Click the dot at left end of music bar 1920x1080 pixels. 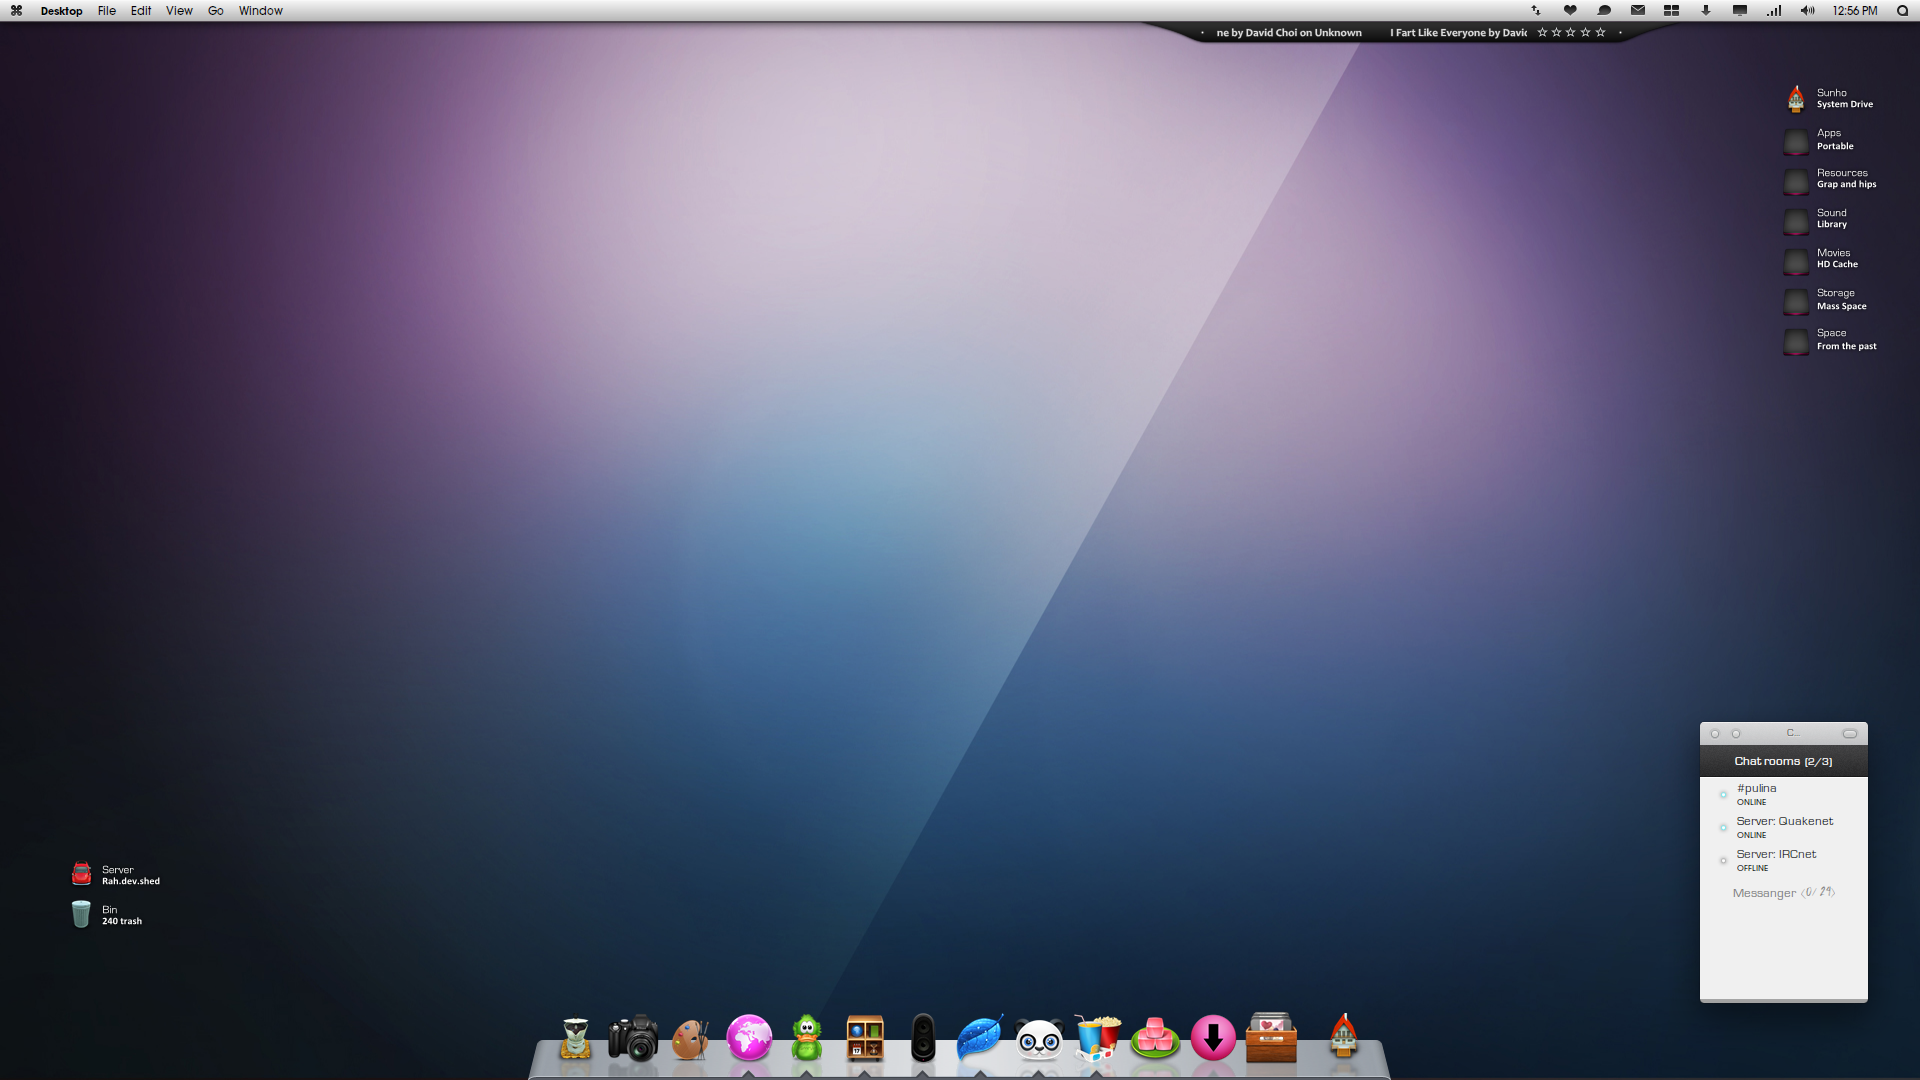point(1202,33)
